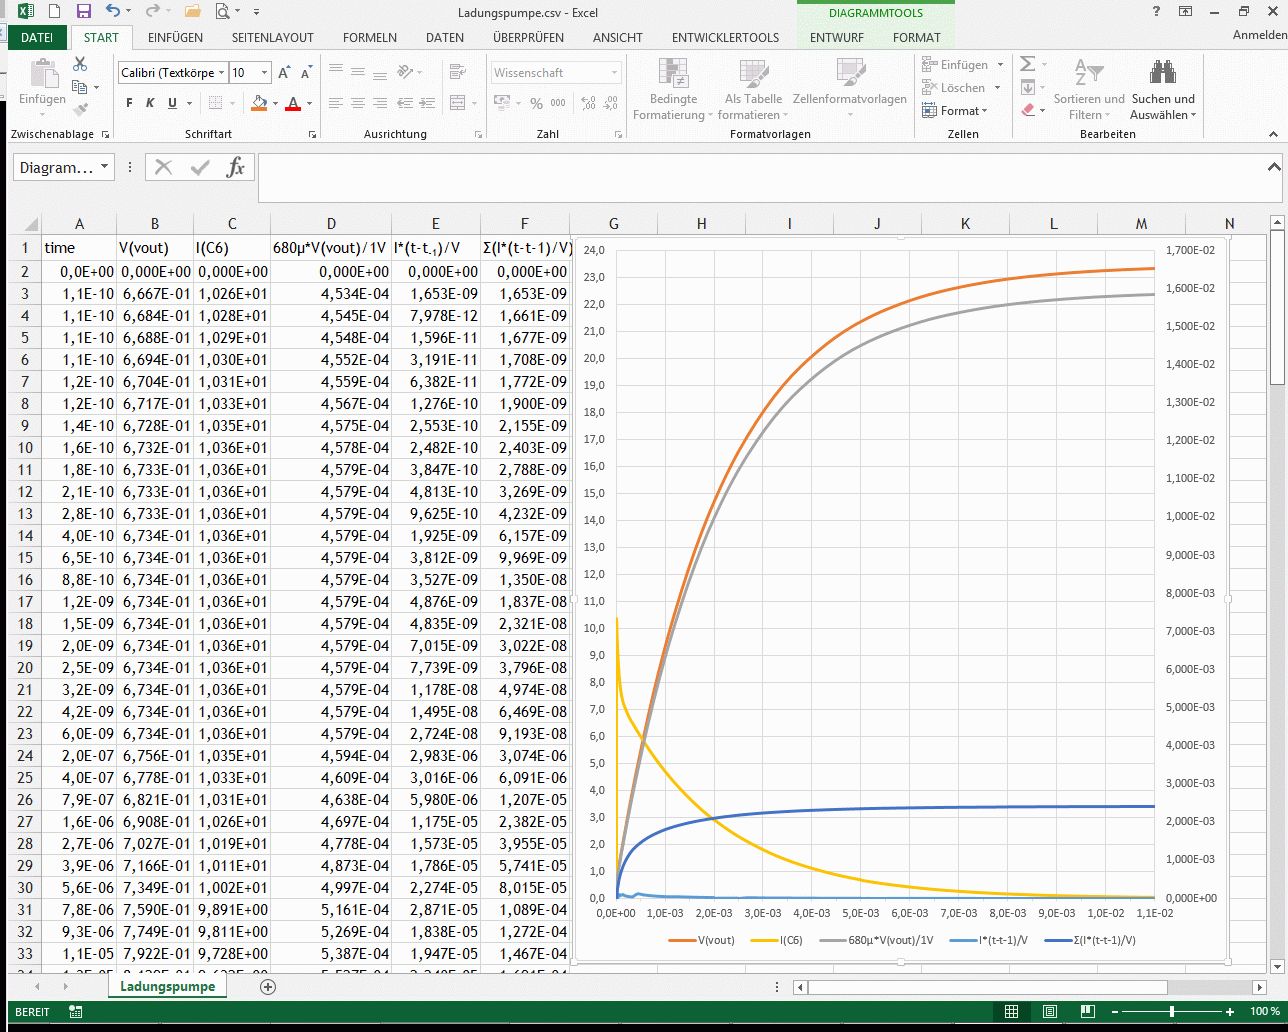Zoom out with the minus button
Viewport: 1288px width, 1032px height.
1117,1012
